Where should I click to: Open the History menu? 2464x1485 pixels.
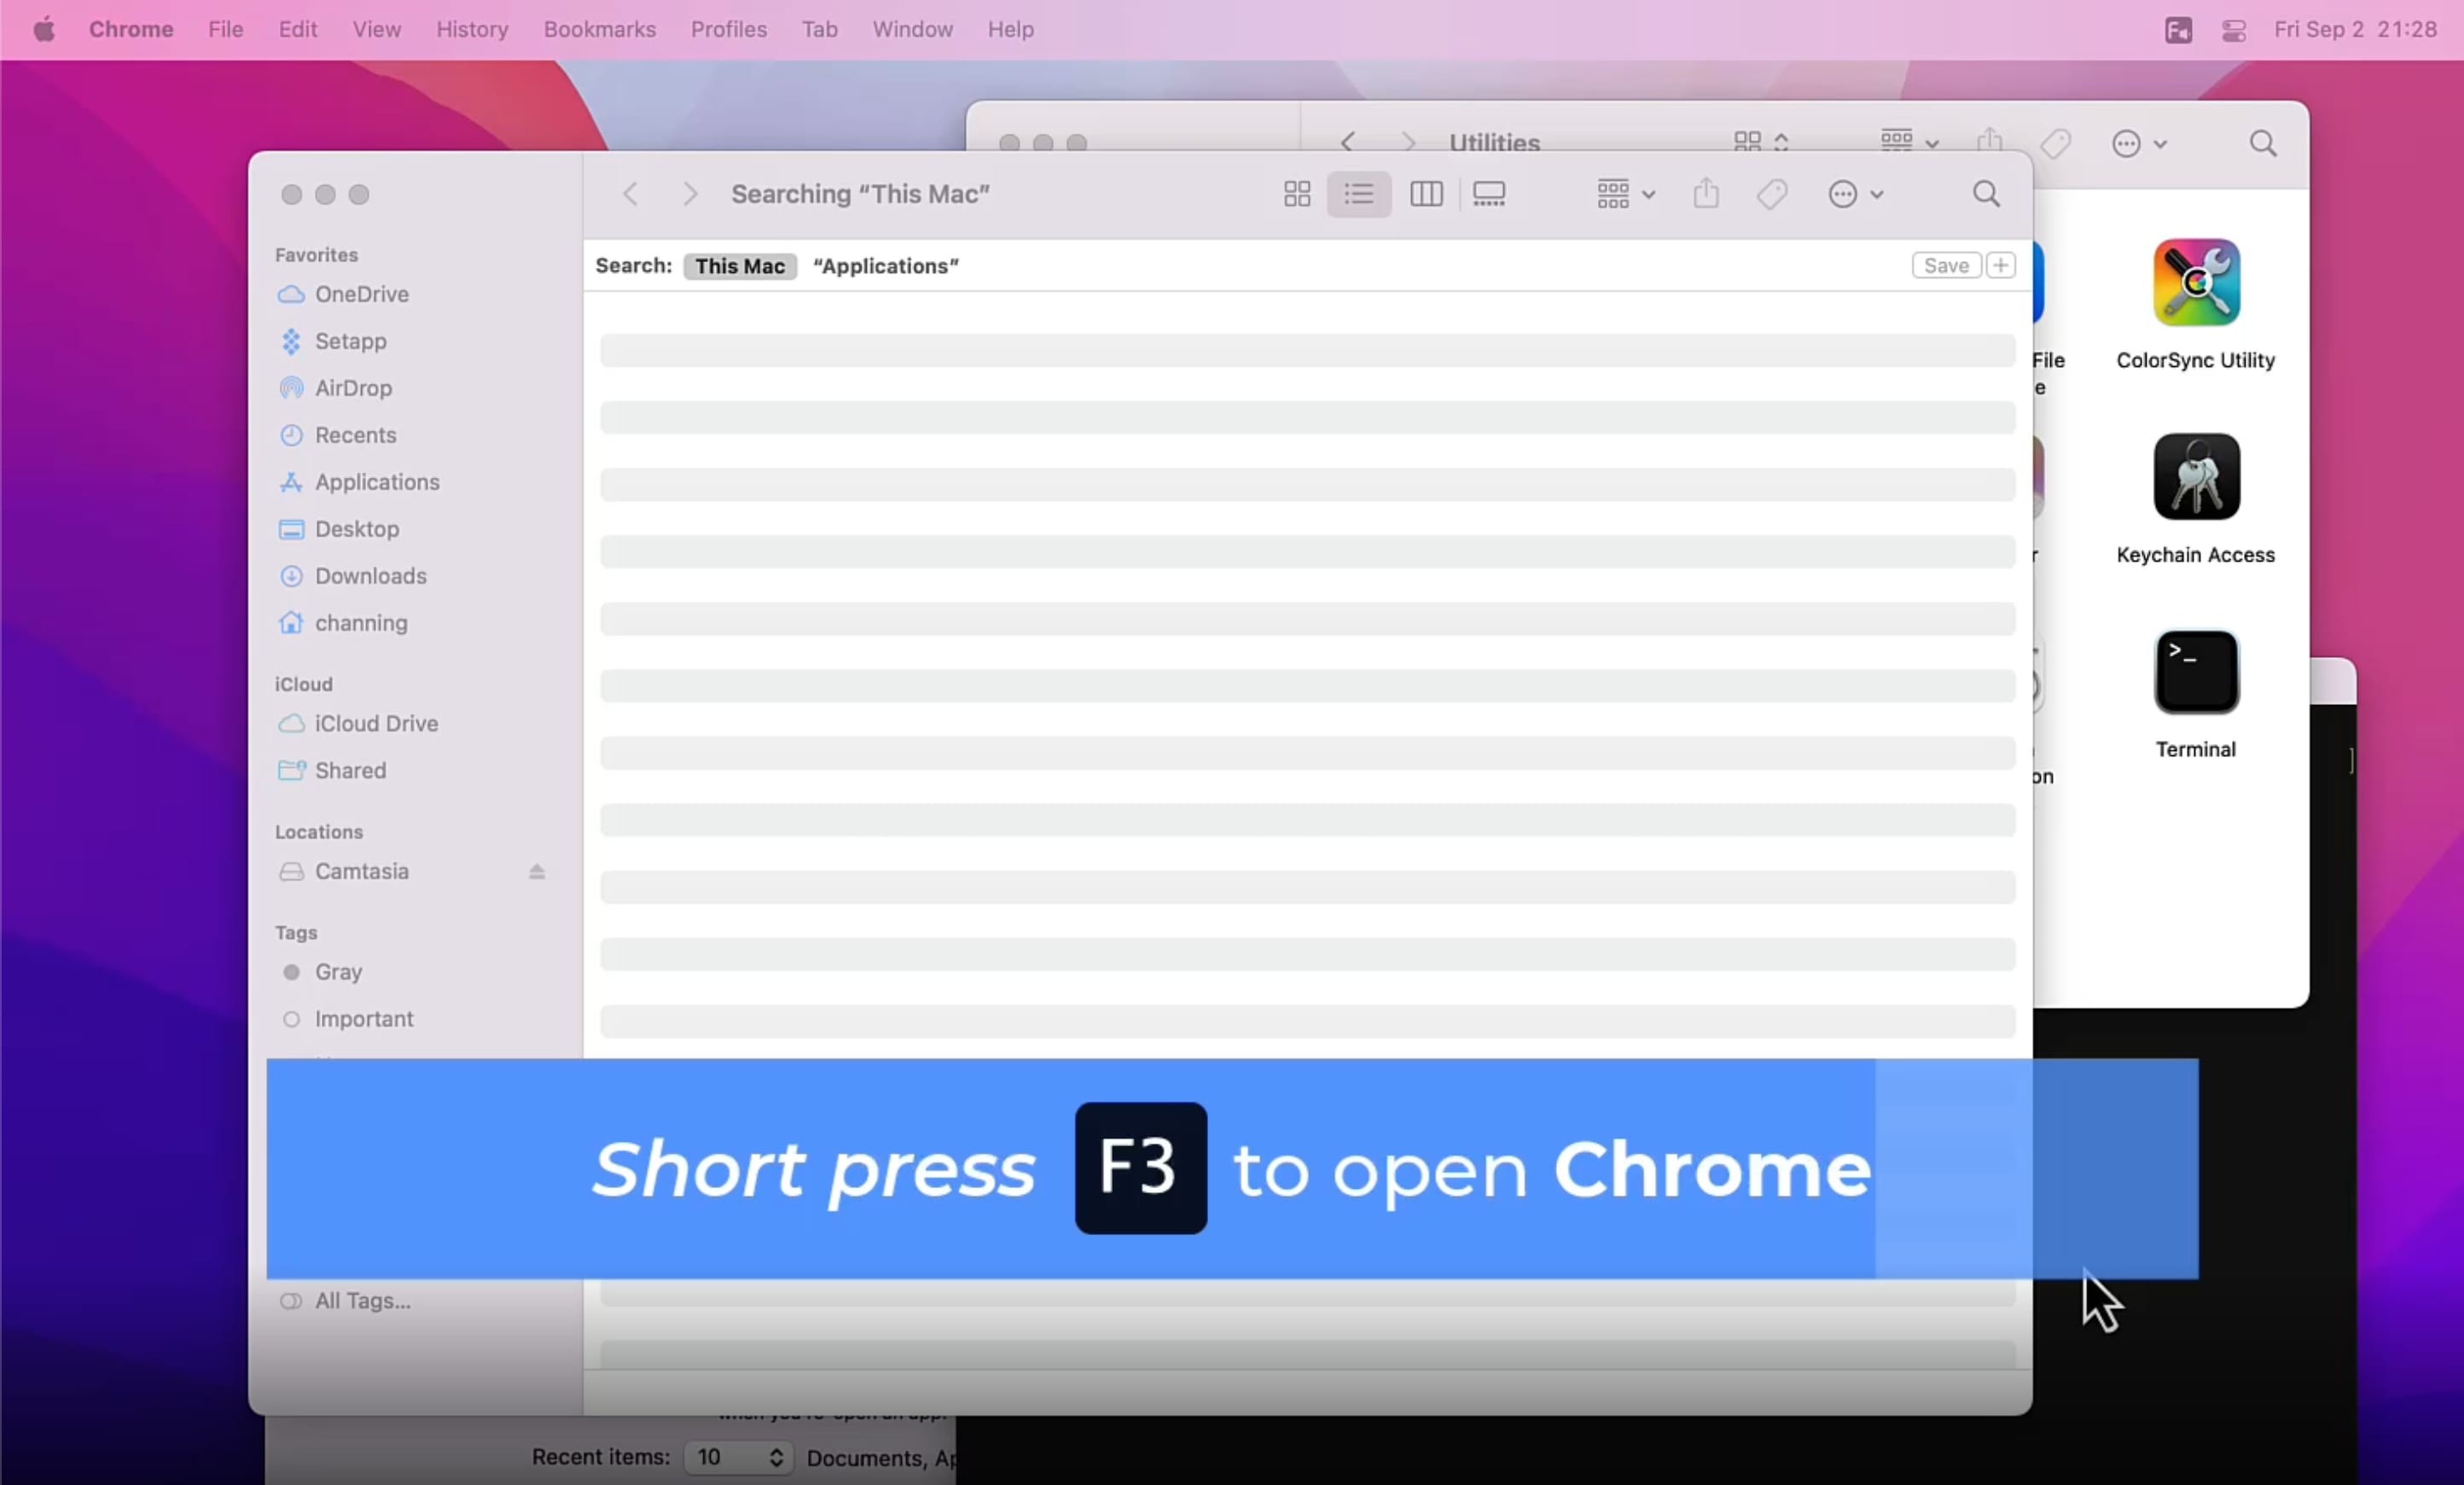(x=471, y=29)
